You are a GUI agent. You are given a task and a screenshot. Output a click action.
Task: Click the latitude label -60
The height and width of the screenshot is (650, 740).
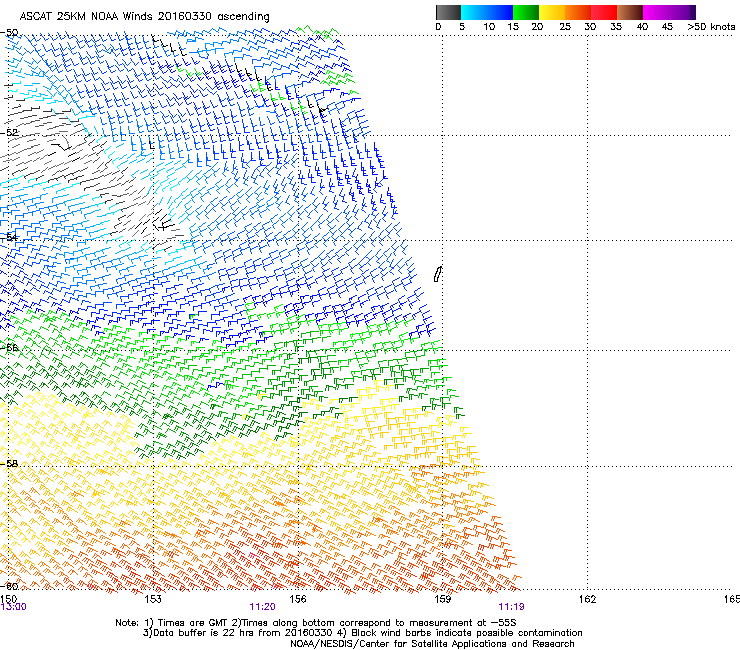pos(9,586)
